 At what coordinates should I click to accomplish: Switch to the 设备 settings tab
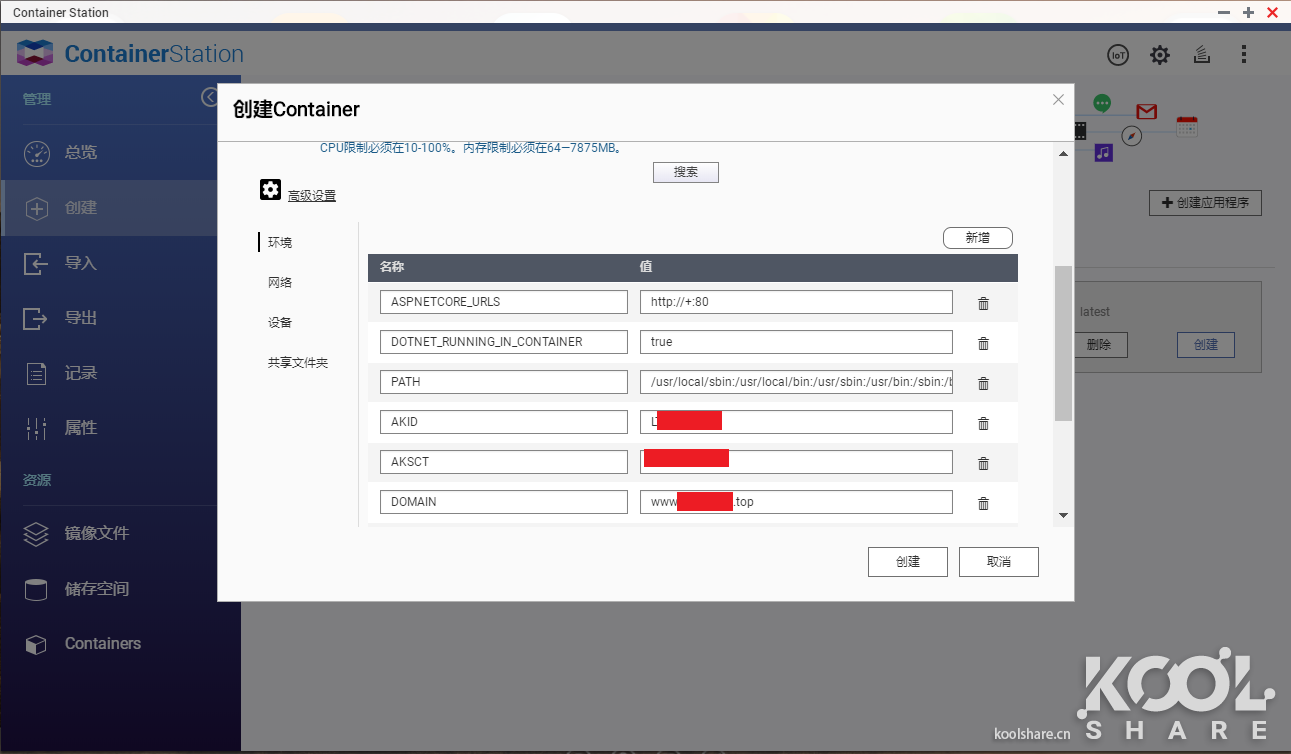click(x=280, y=322)
